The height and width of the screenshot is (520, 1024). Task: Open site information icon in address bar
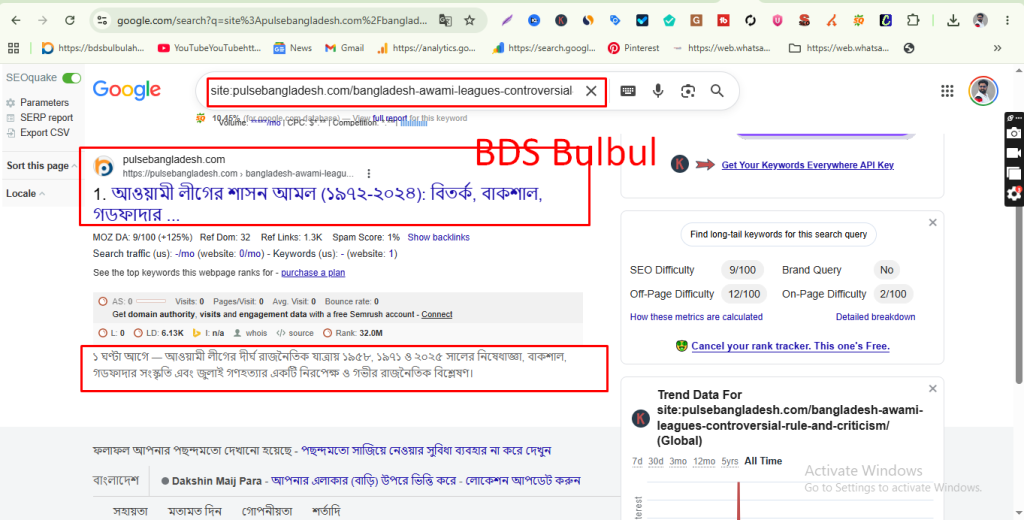[x=103, y=20]
